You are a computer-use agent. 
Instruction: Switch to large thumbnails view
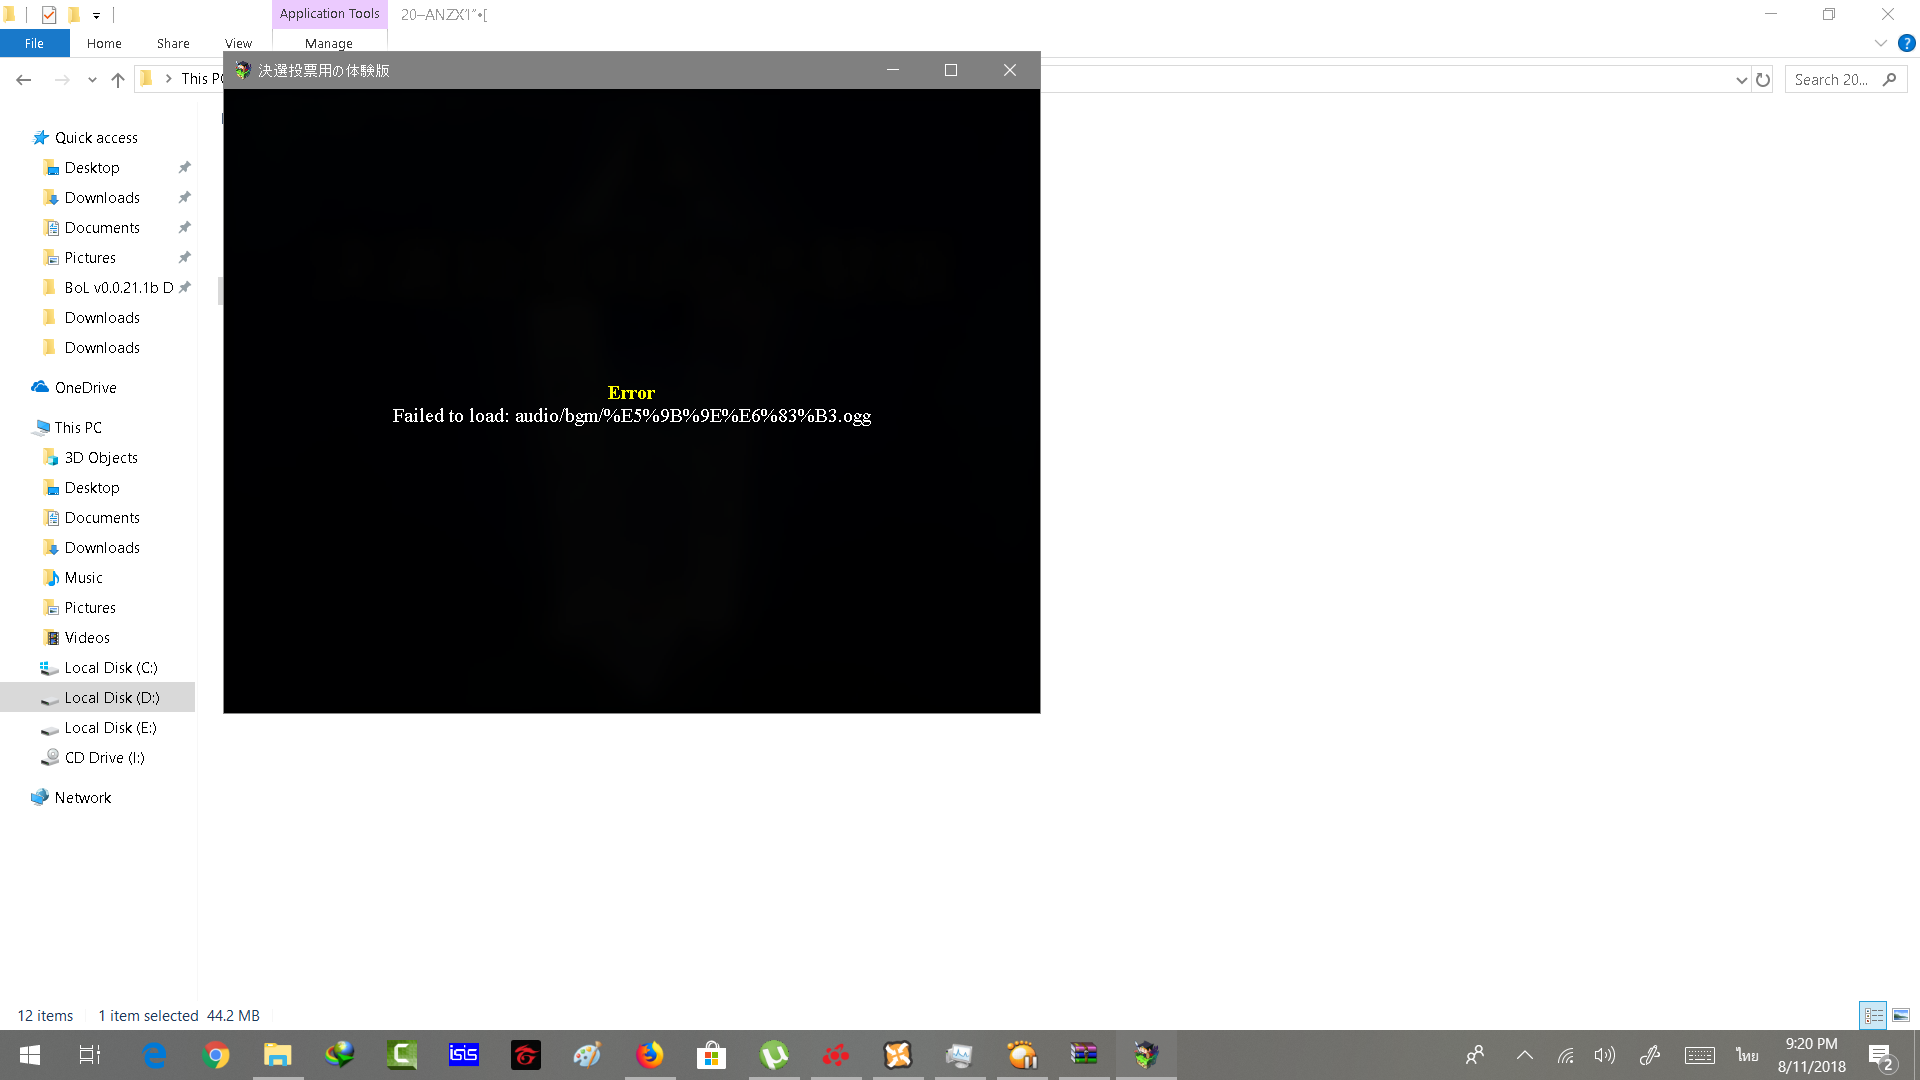(x=1901, y=1015)
